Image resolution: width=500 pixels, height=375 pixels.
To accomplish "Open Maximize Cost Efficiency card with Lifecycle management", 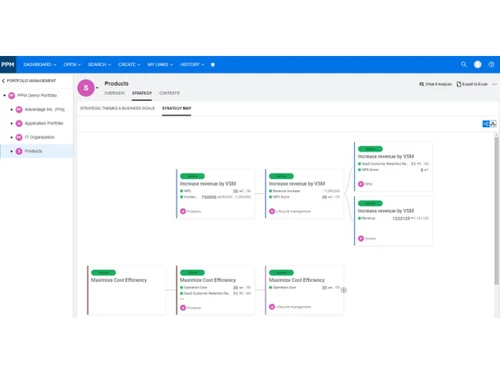I will pyautogui.click(x=304, y=290).
